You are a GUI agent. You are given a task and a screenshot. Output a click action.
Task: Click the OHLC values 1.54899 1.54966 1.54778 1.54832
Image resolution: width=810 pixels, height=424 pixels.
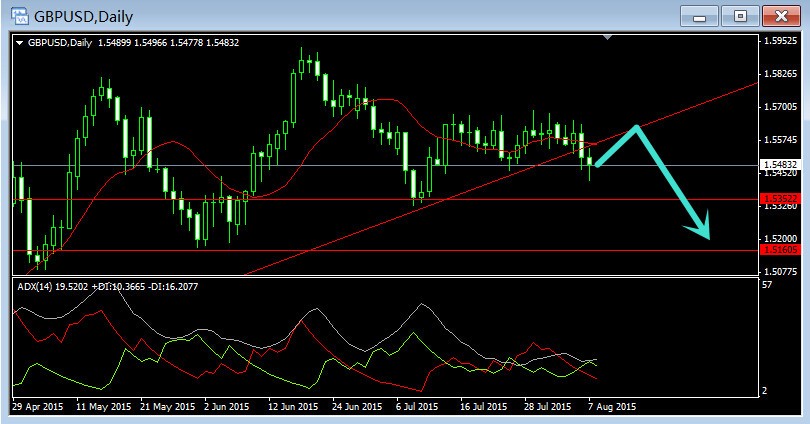[168, 43]
